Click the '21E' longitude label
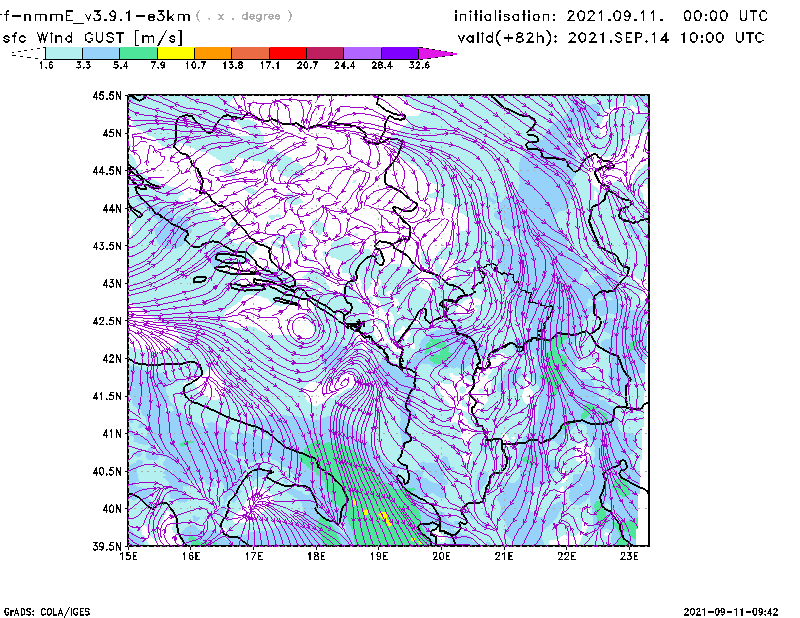The height and width of the screenshot is (618, 800). (504, 556)
